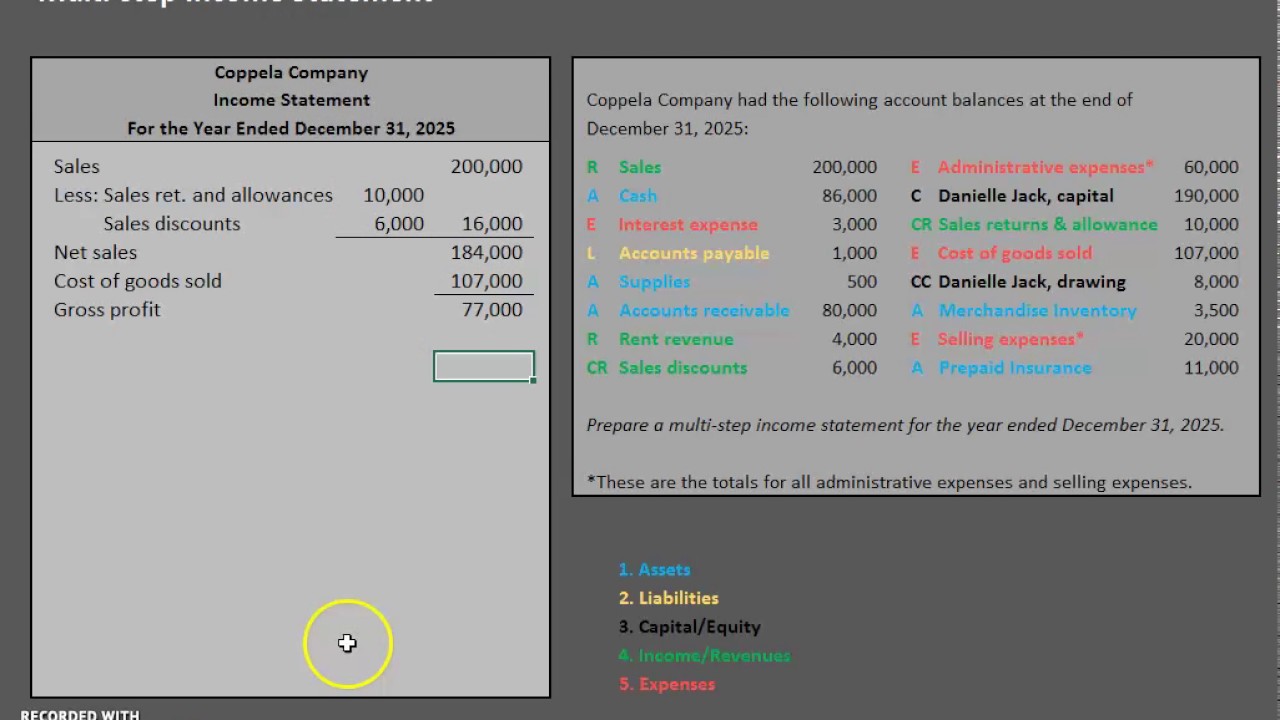Click the 184,000 net sales amount
This screenshot has width=1280, height=720.
[486, 252]
